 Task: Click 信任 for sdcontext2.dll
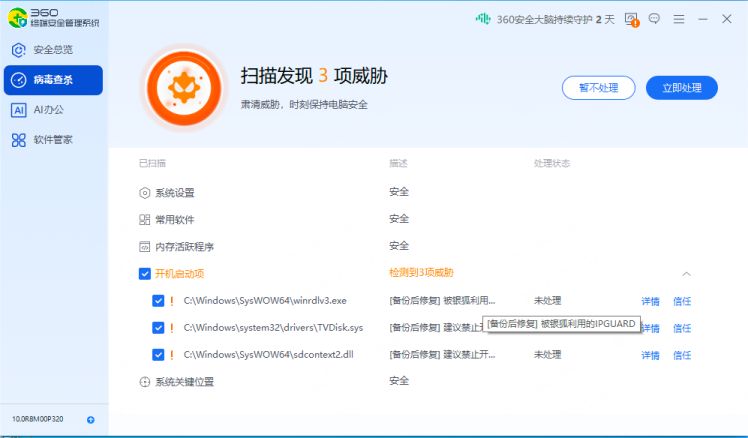coord(682,355)
